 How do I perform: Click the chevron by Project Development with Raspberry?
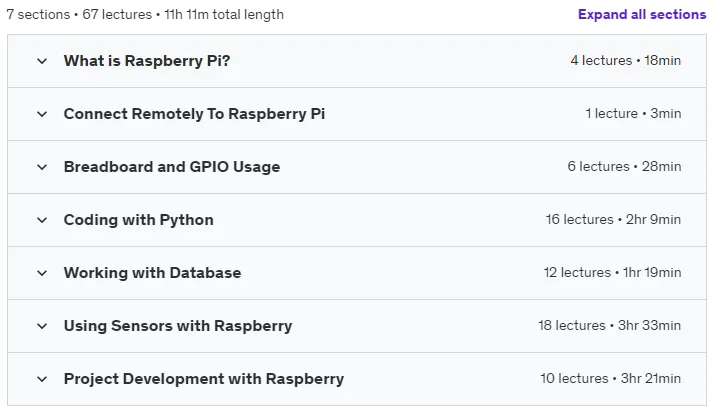click(x=42, y=379)
